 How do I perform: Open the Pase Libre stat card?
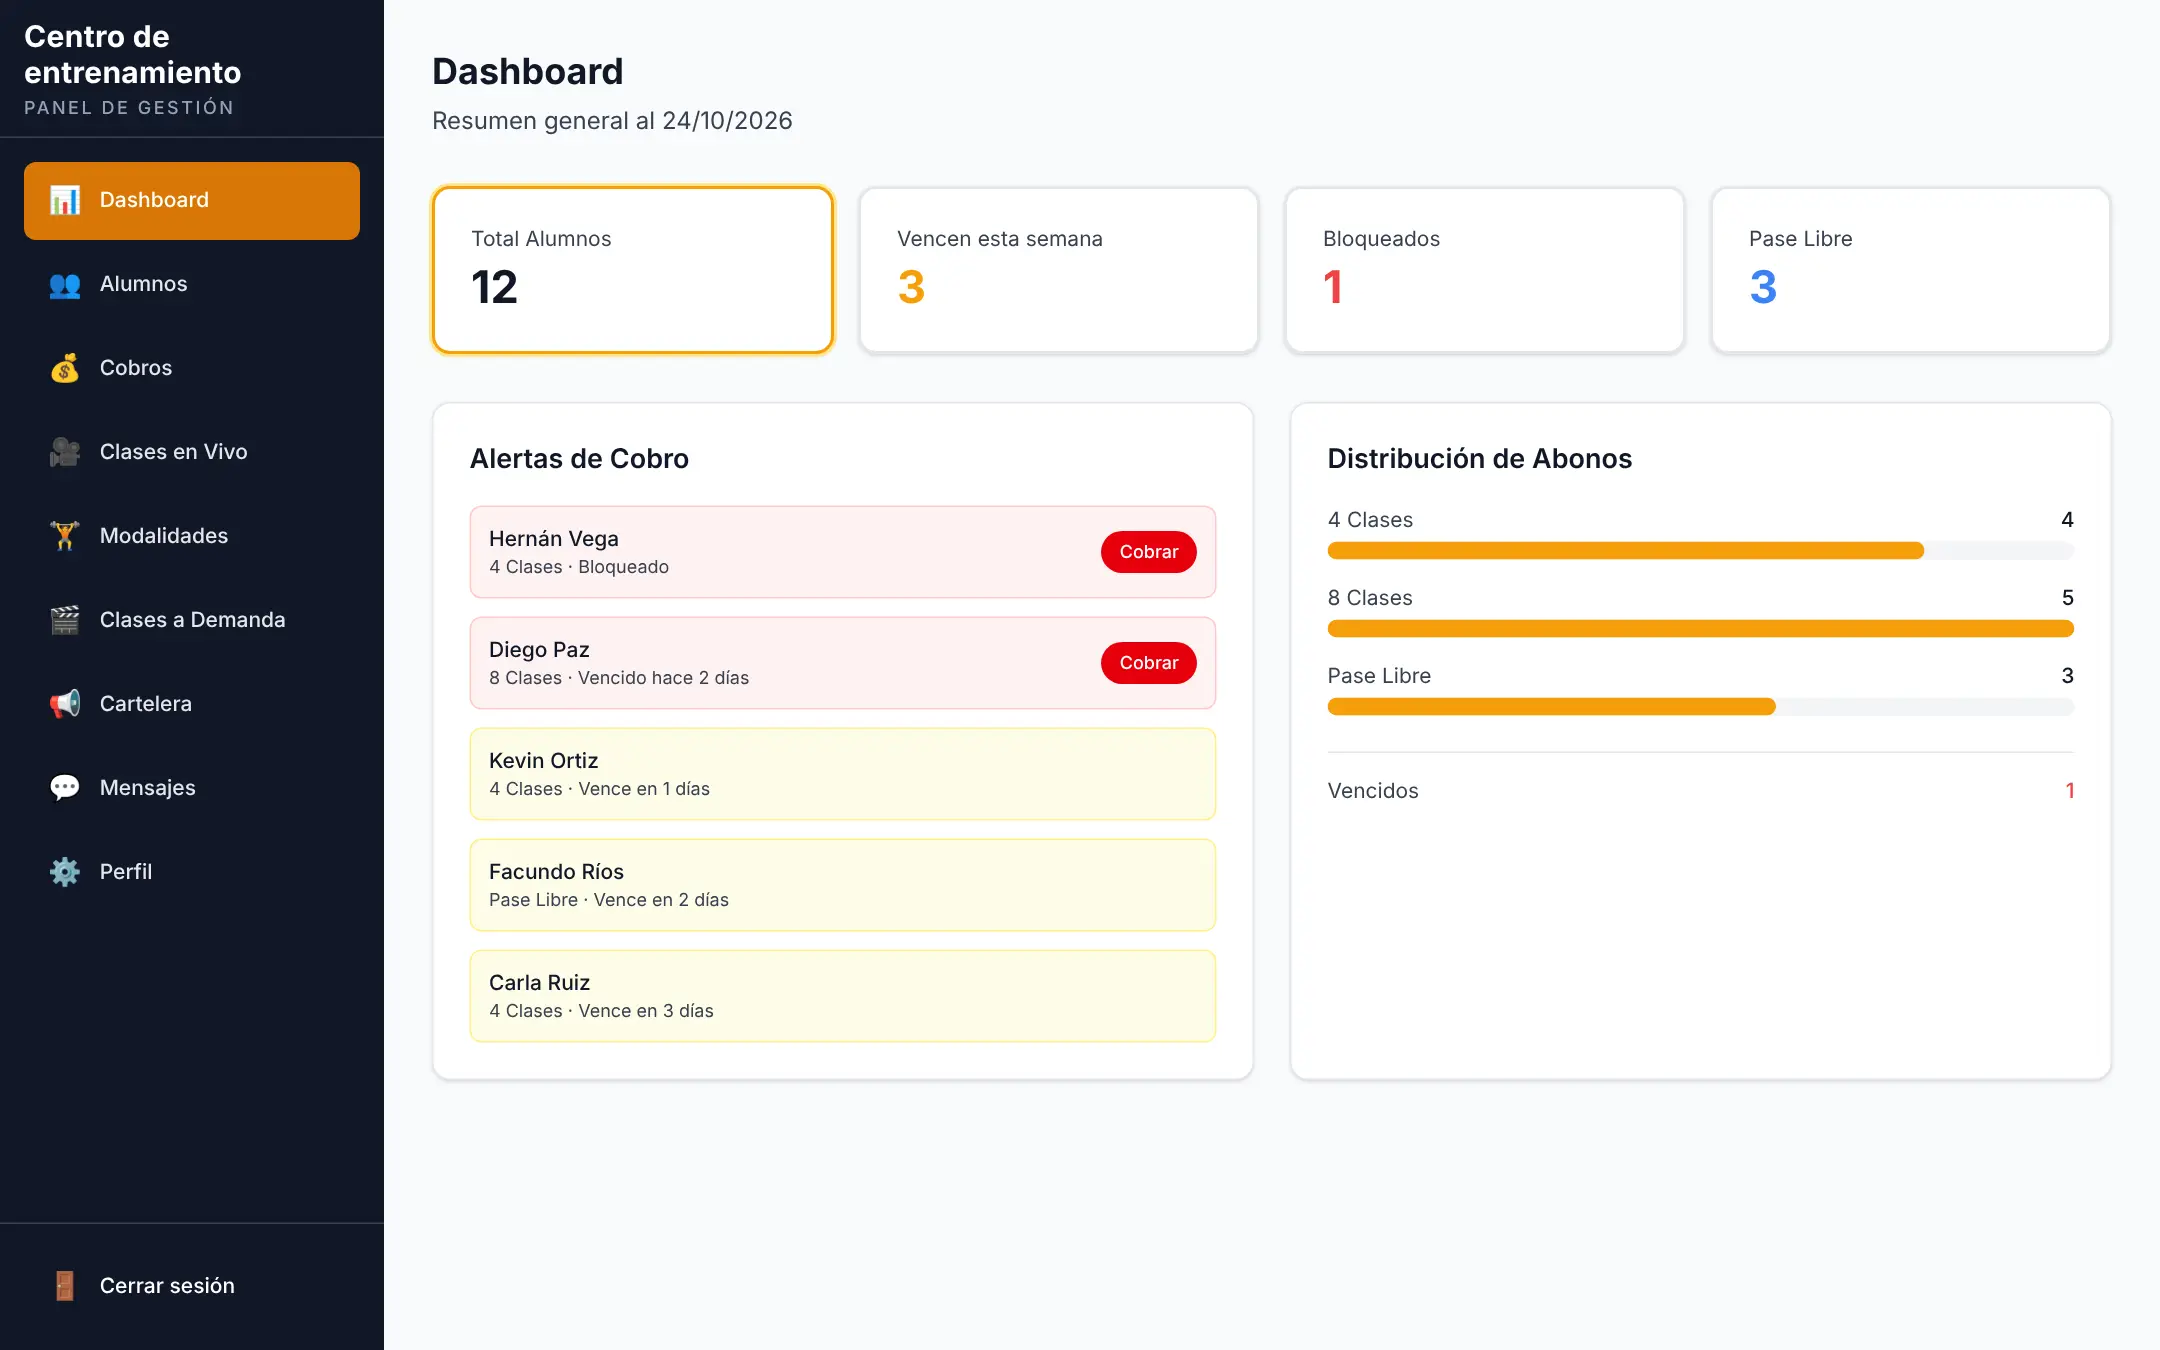[1911, 270]
